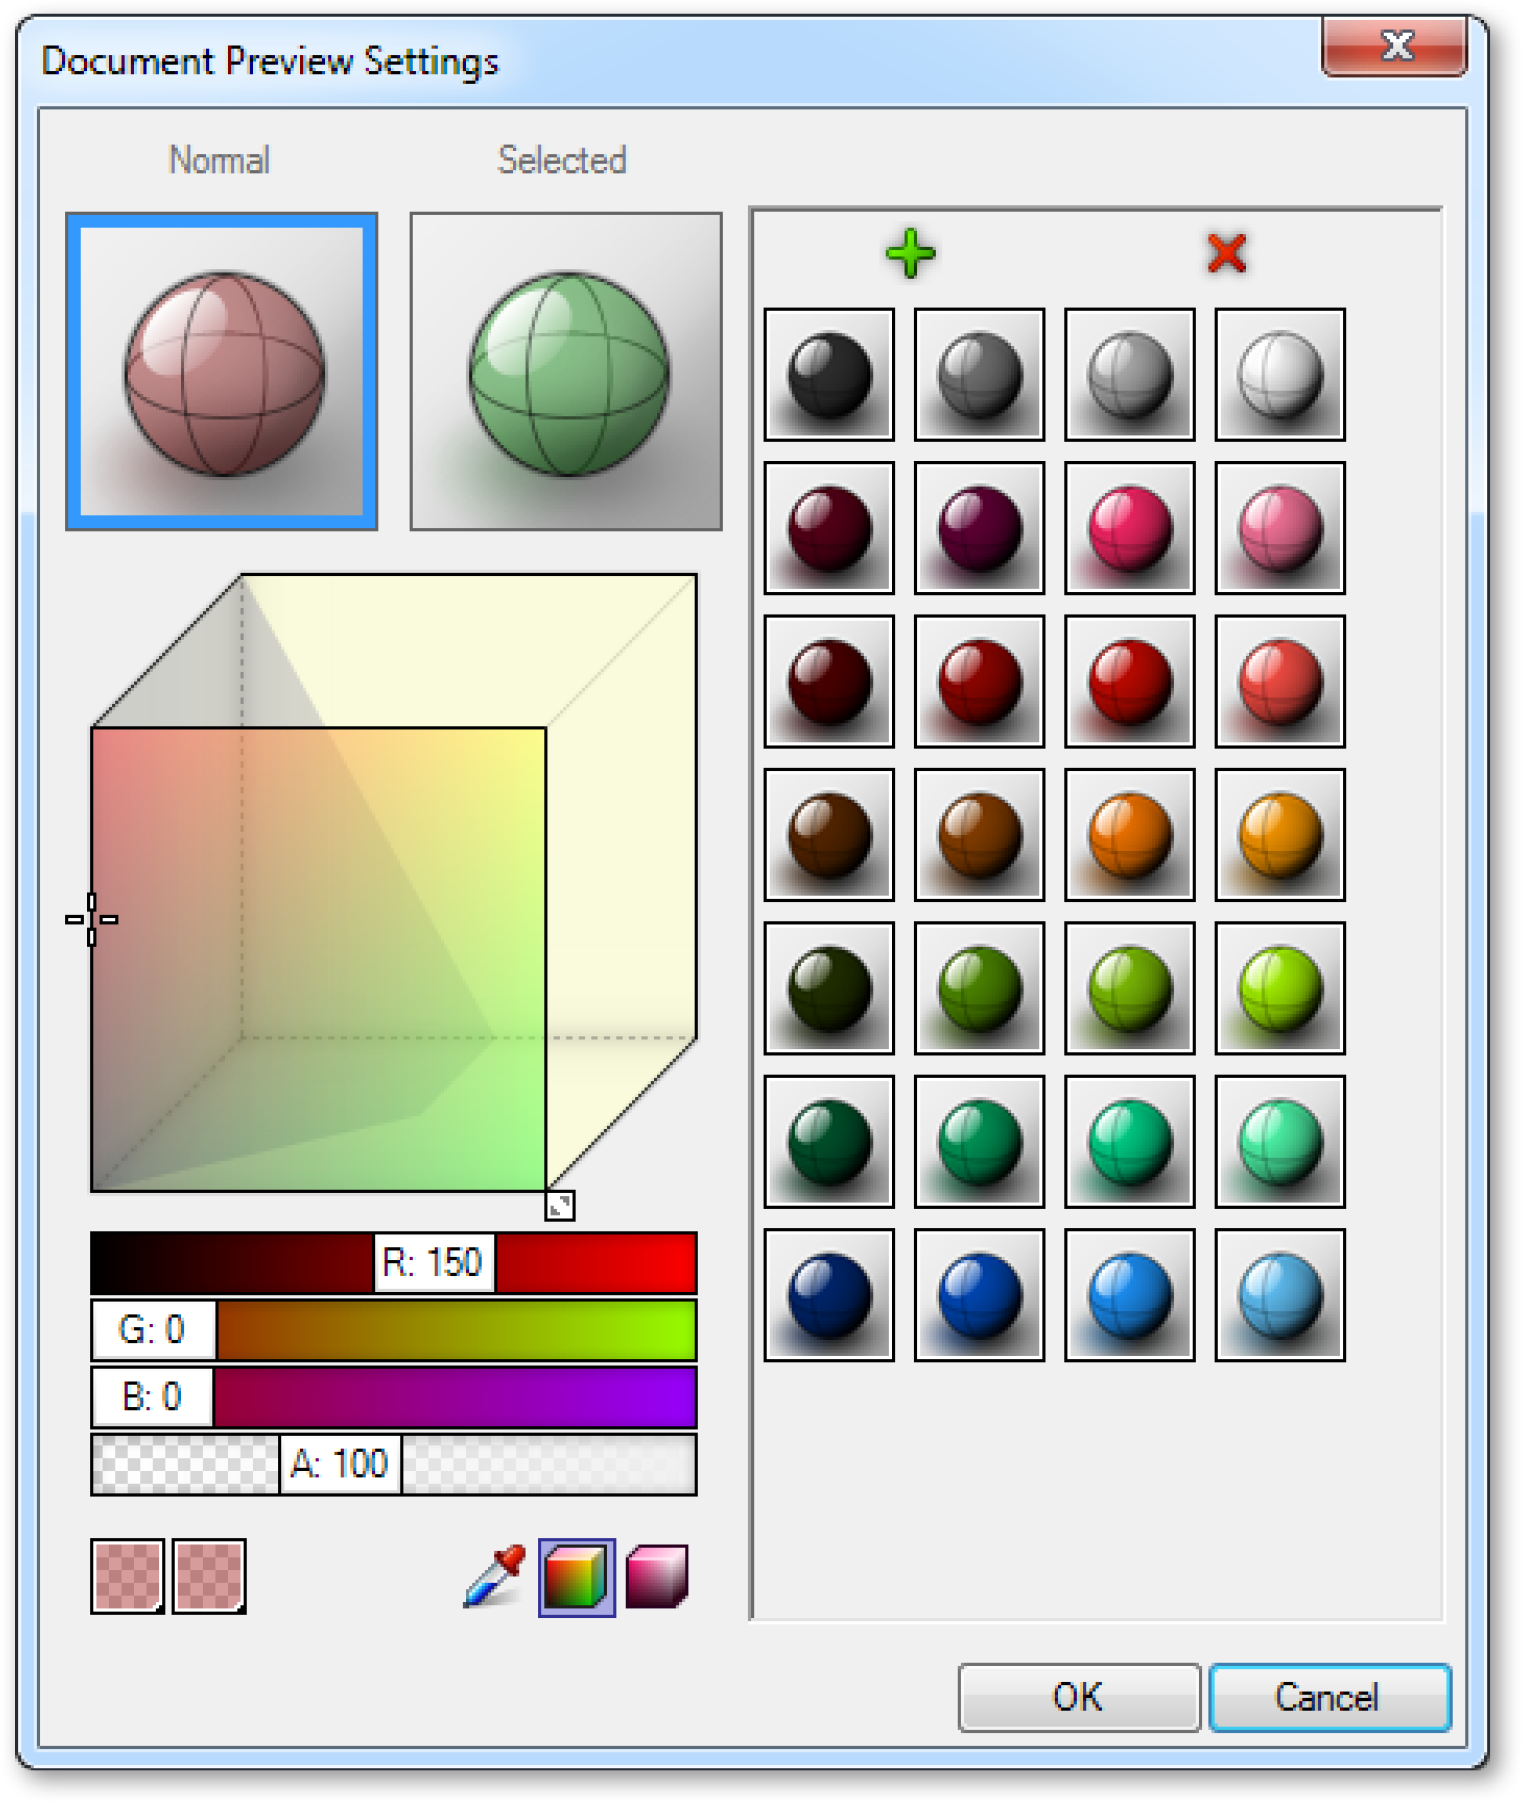Click the blue channel slider B: 0

pyautogui.click(x=394, y=1397)
